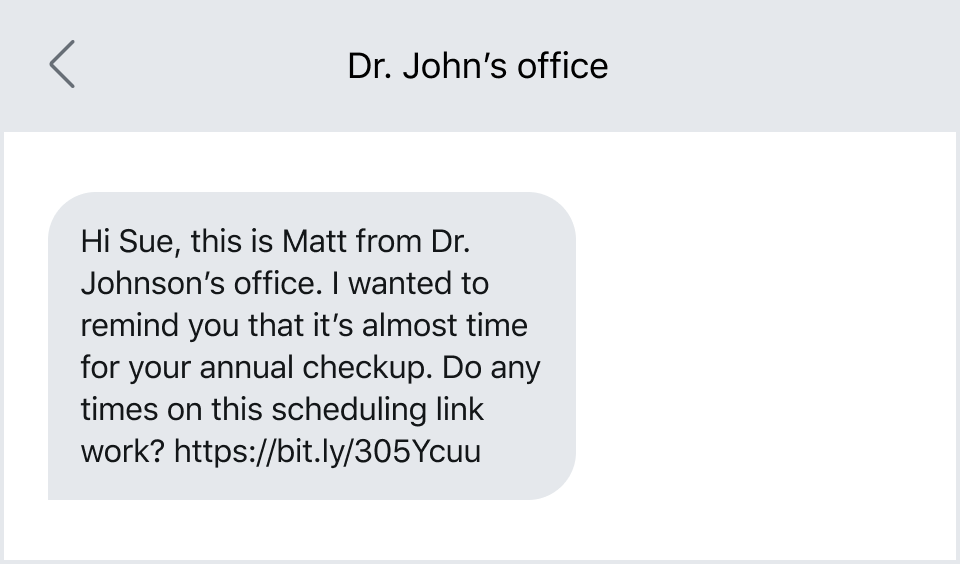
Task: Tap the word 'wanted' in the message
Action: point(401,284)
